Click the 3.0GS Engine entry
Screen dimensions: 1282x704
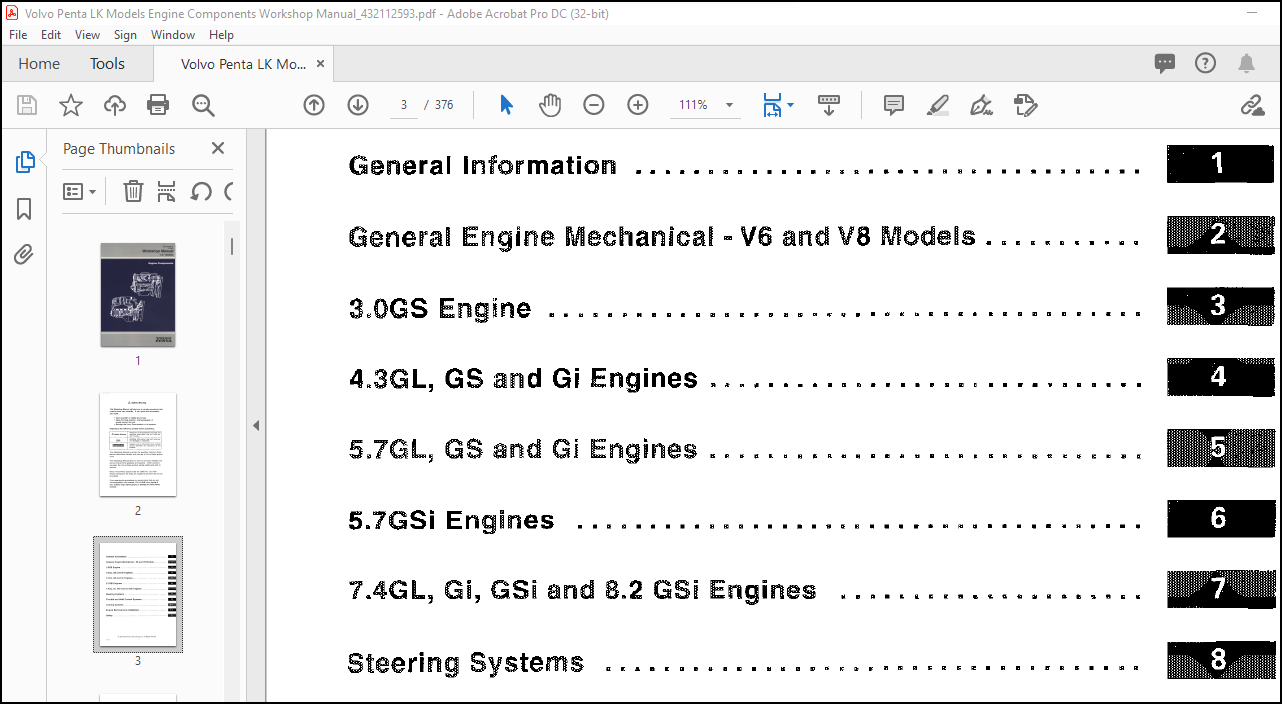pos(440,308)
